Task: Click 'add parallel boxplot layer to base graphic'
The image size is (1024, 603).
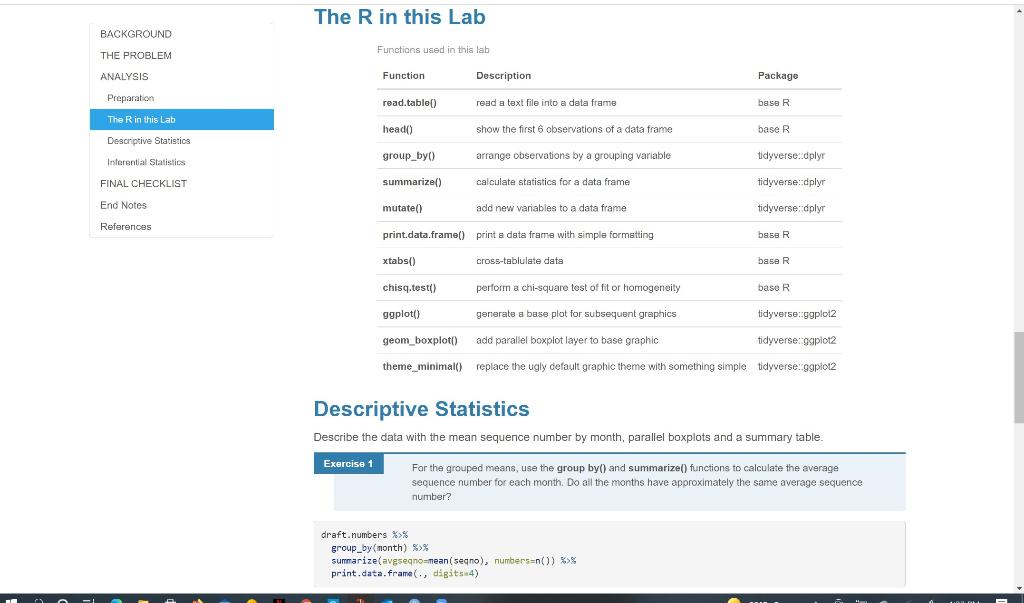Action: click(x=567, y=340)
